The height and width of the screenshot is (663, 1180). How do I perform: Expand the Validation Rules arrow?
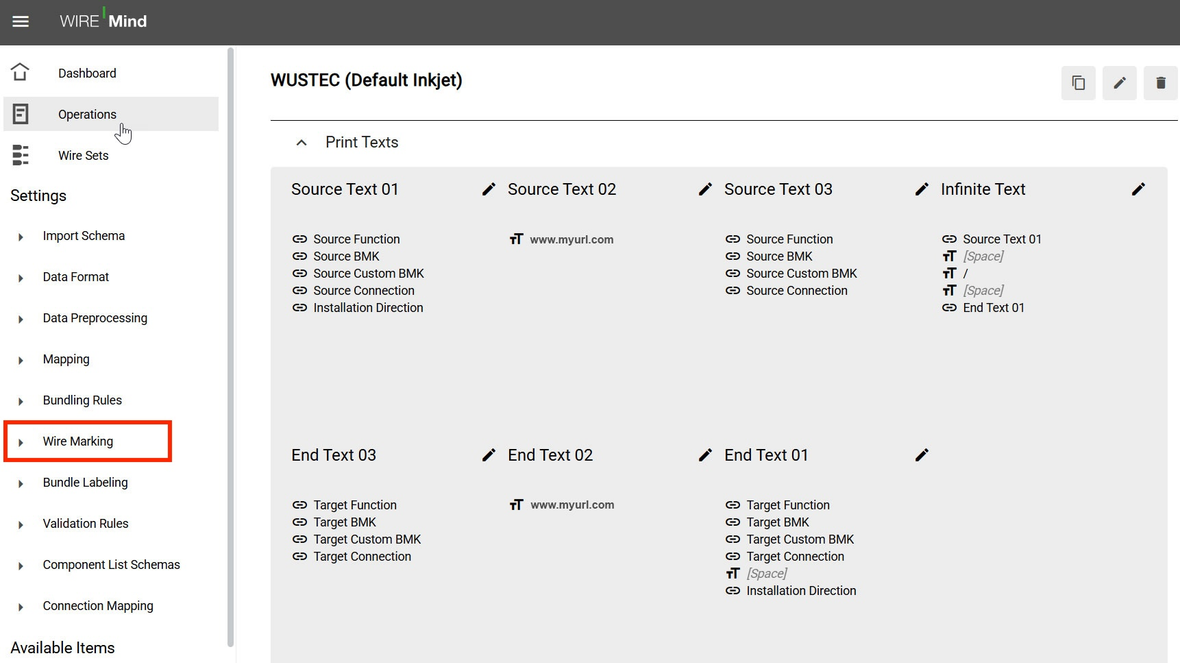click(x=20, y=525)
